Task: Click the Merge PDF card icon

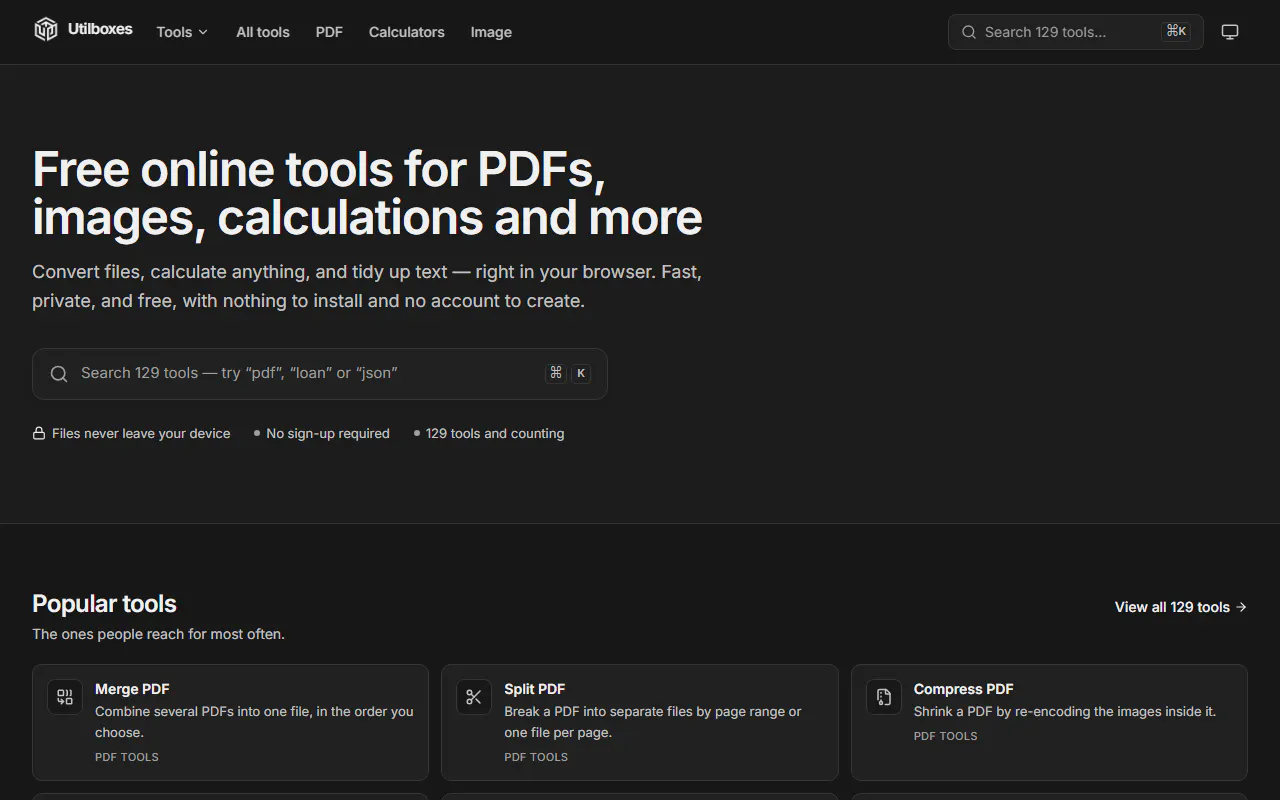Action: tap(65, 697)
